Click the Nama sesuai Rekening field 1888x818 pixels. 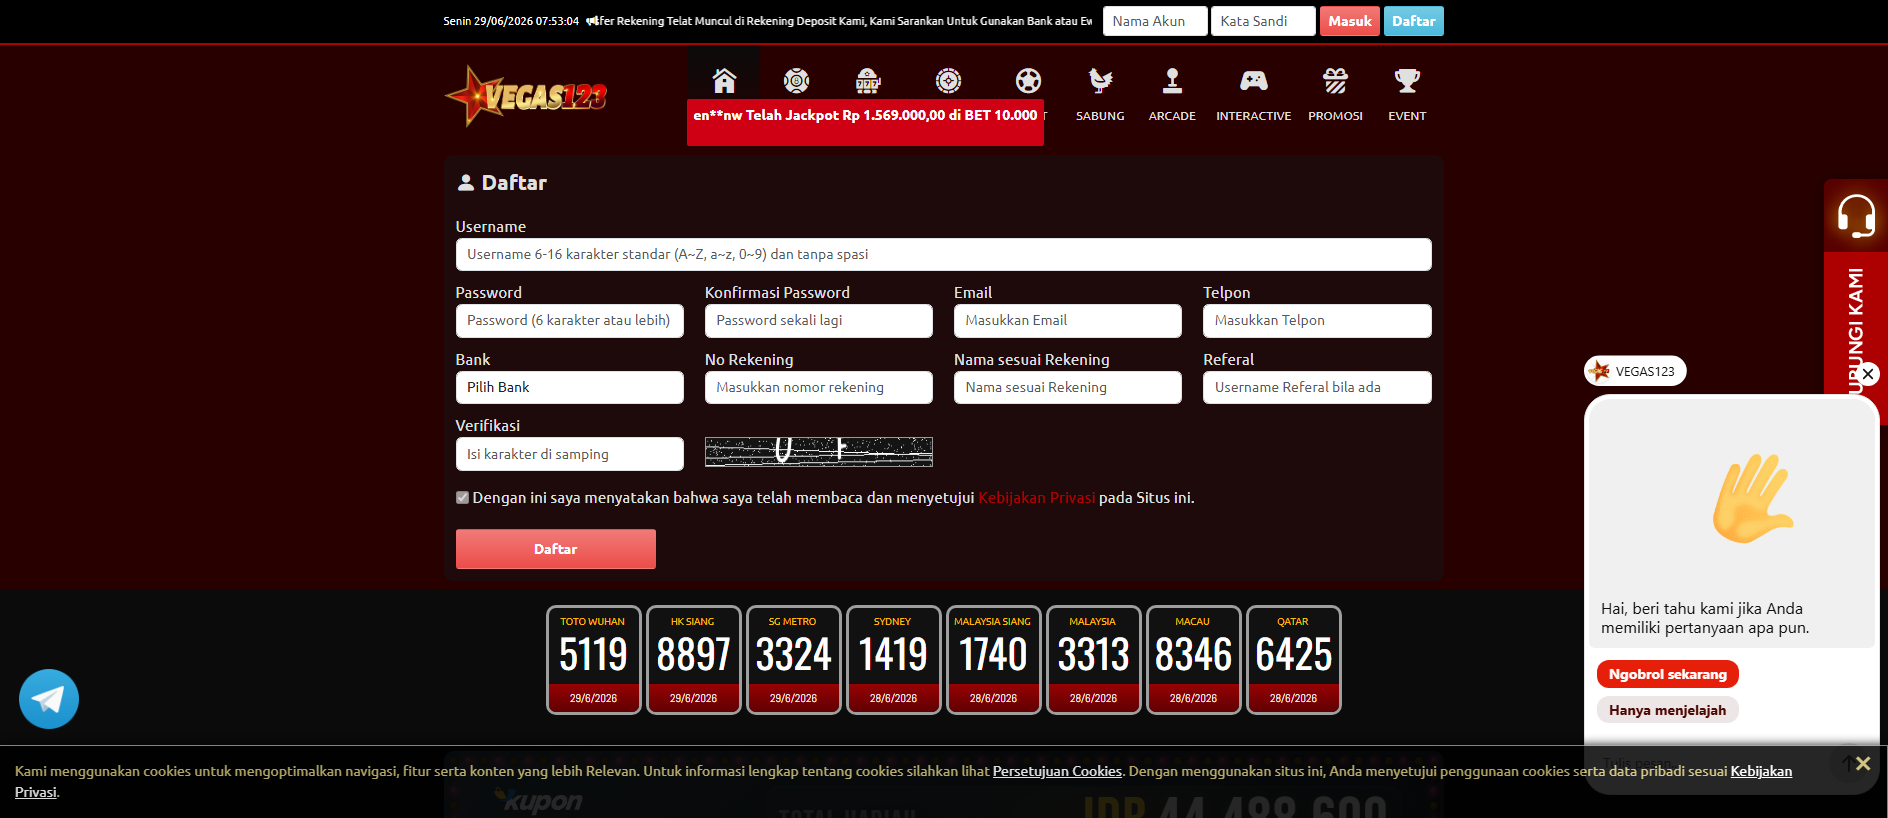point(1067,387)
